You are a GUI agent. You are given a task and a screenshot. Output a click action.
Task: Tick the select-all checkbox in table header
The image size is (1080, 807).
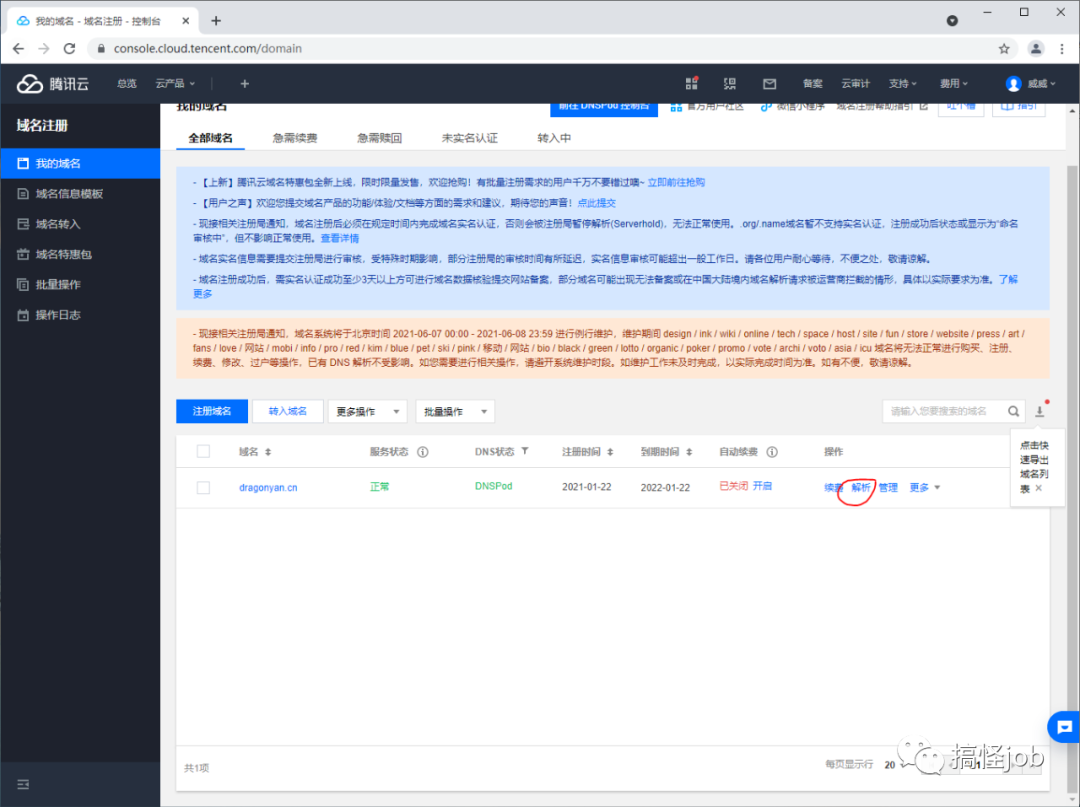coord(203,452)
